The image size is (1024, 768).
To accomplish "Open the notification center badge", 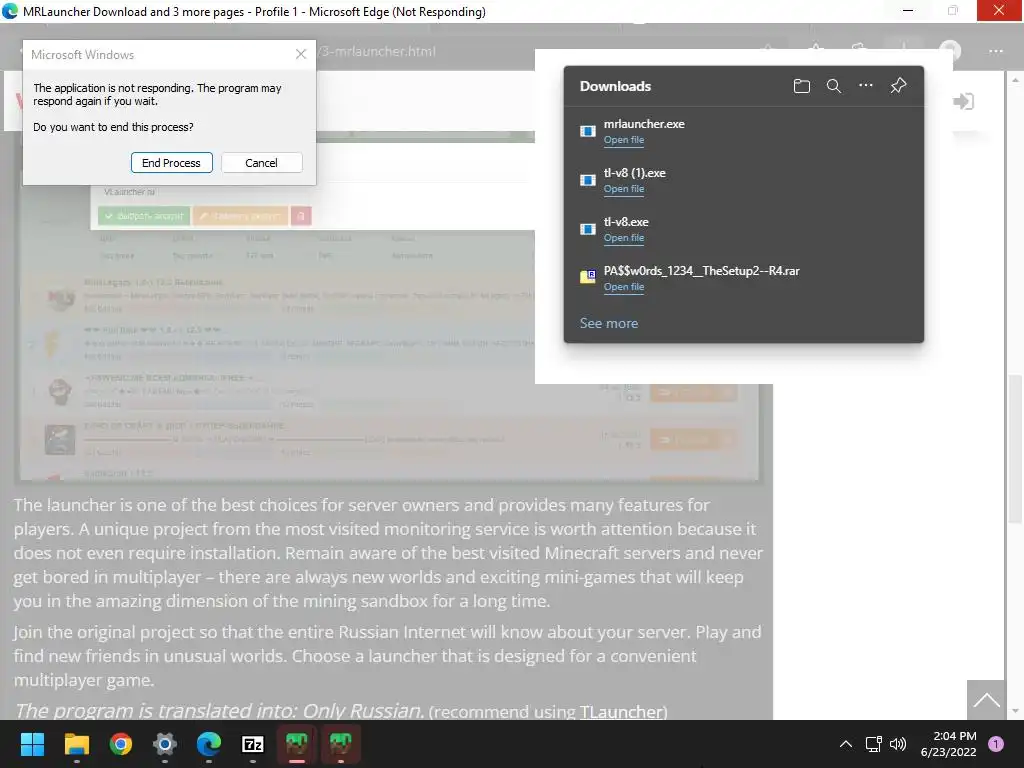I will (x=996, y=744).
